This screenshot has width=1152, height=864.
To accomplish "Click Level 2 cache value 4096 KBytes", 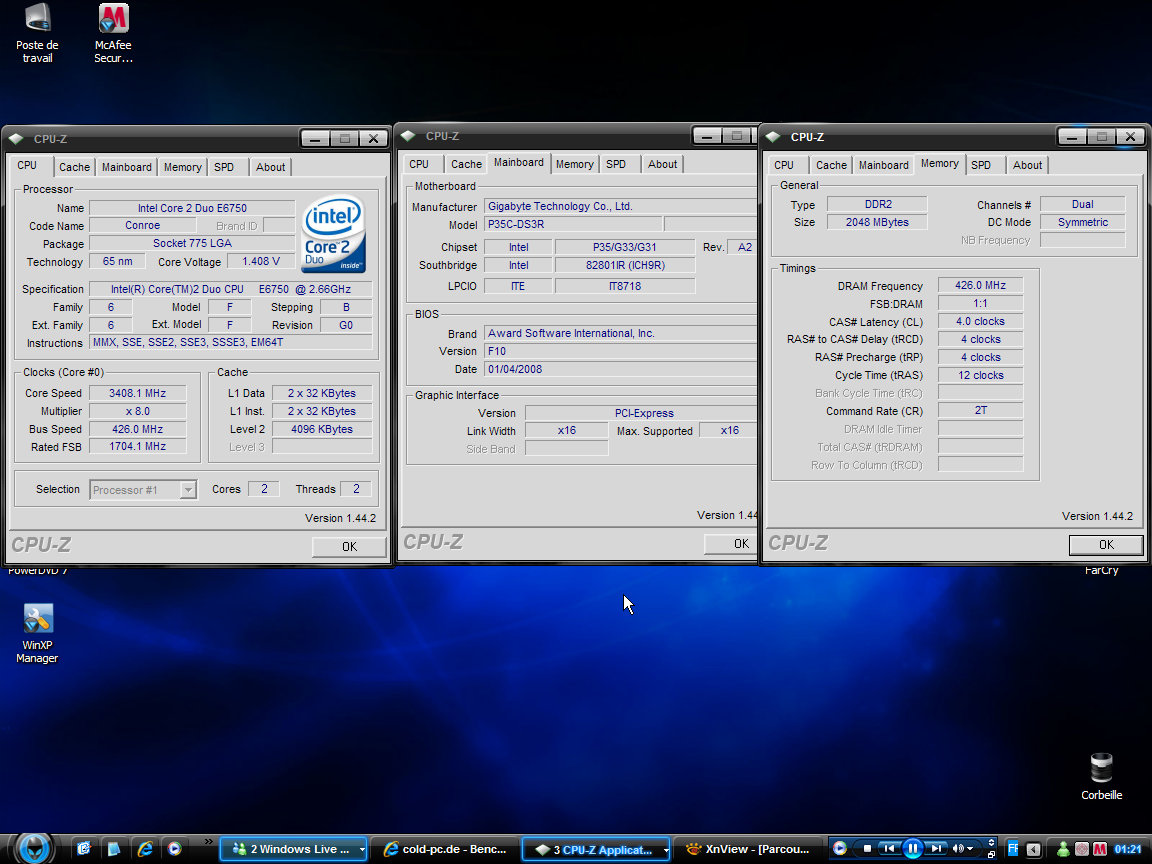I will point(322,429).
